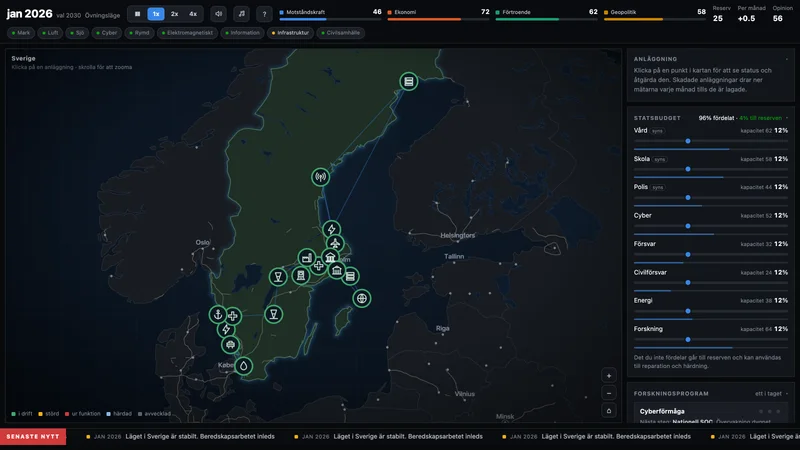Viewport: 800px width, 450px height.
Task: Select the server facility in northern Sweden
Action: coord(409,81)
